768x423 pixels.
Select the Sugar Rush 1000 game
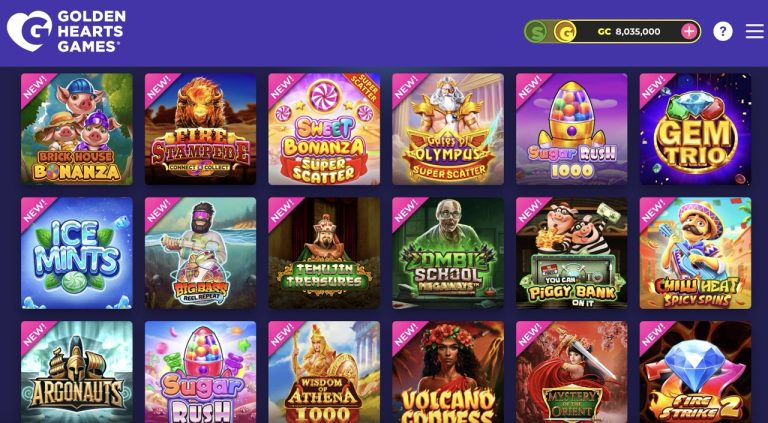point(572,129)
